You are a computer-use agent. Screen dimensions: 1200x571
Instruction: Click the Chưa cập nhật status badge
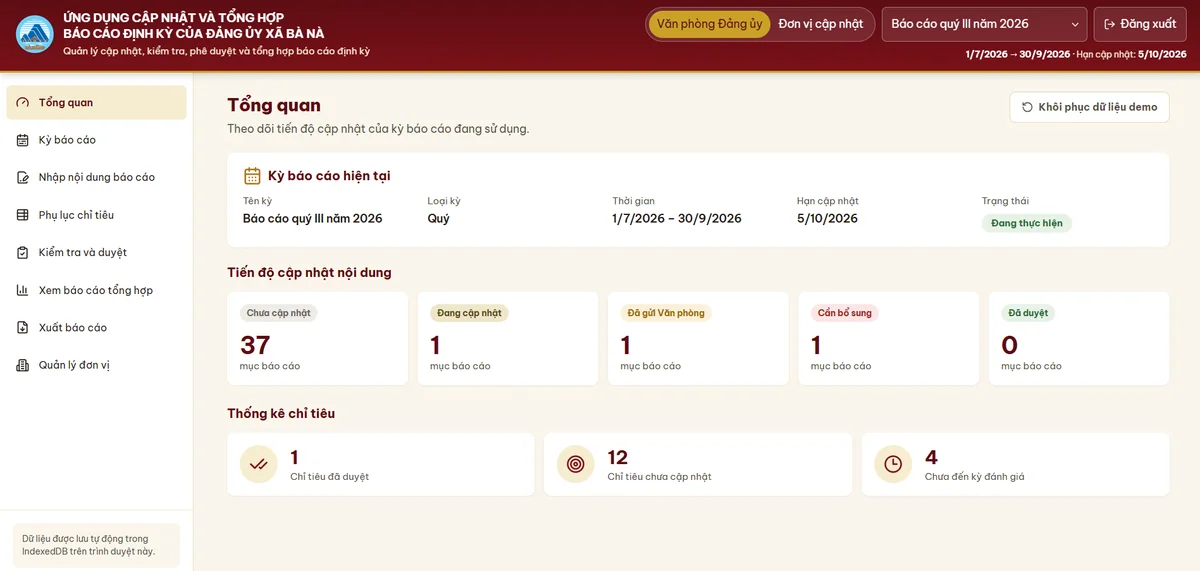click(279, 313)
